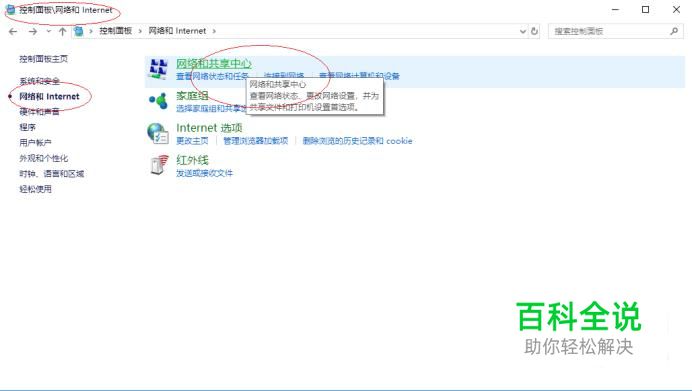Screen dimensions: 692x391
Task: Refresh the Control Panel view
Action: [534, 31]
